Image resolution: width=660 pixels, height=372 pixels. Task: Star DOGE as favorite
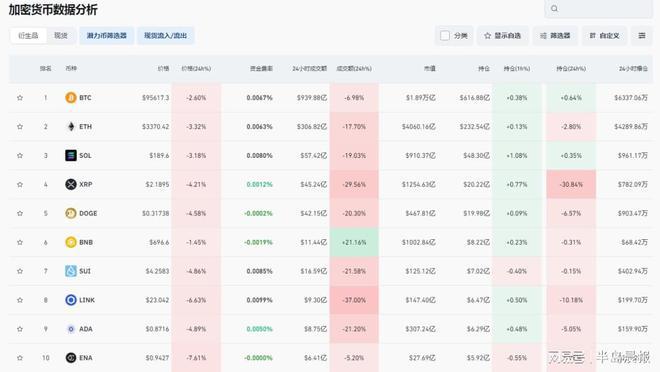(x=20, y=213)
